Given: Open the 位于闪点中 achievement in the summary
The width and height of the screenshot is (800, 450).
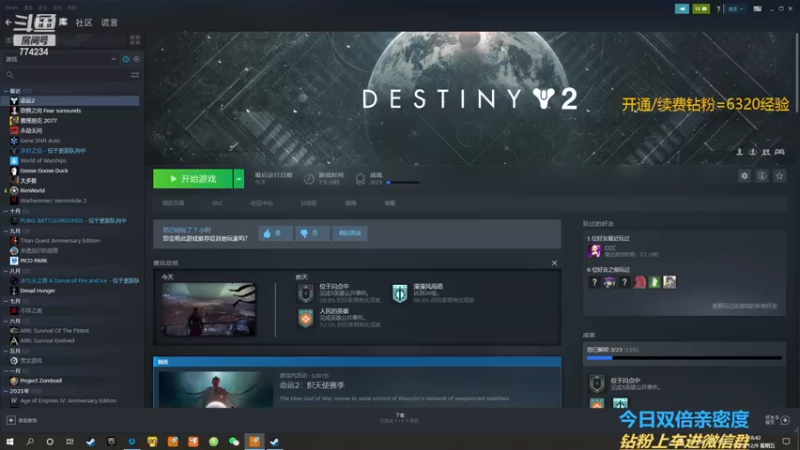Looking at the screenshot, I should 306,293.
